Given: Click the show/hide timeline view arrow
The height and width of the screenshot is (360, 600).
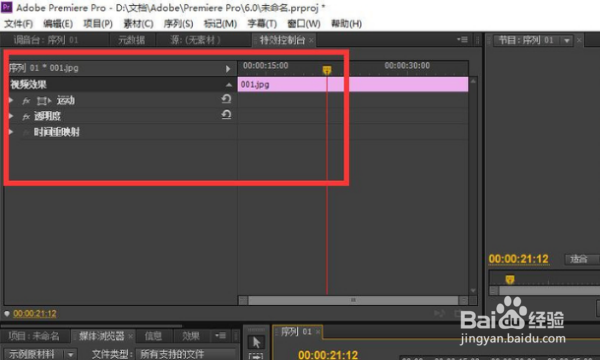Looking at the screenshot, I should pos(228,69).
